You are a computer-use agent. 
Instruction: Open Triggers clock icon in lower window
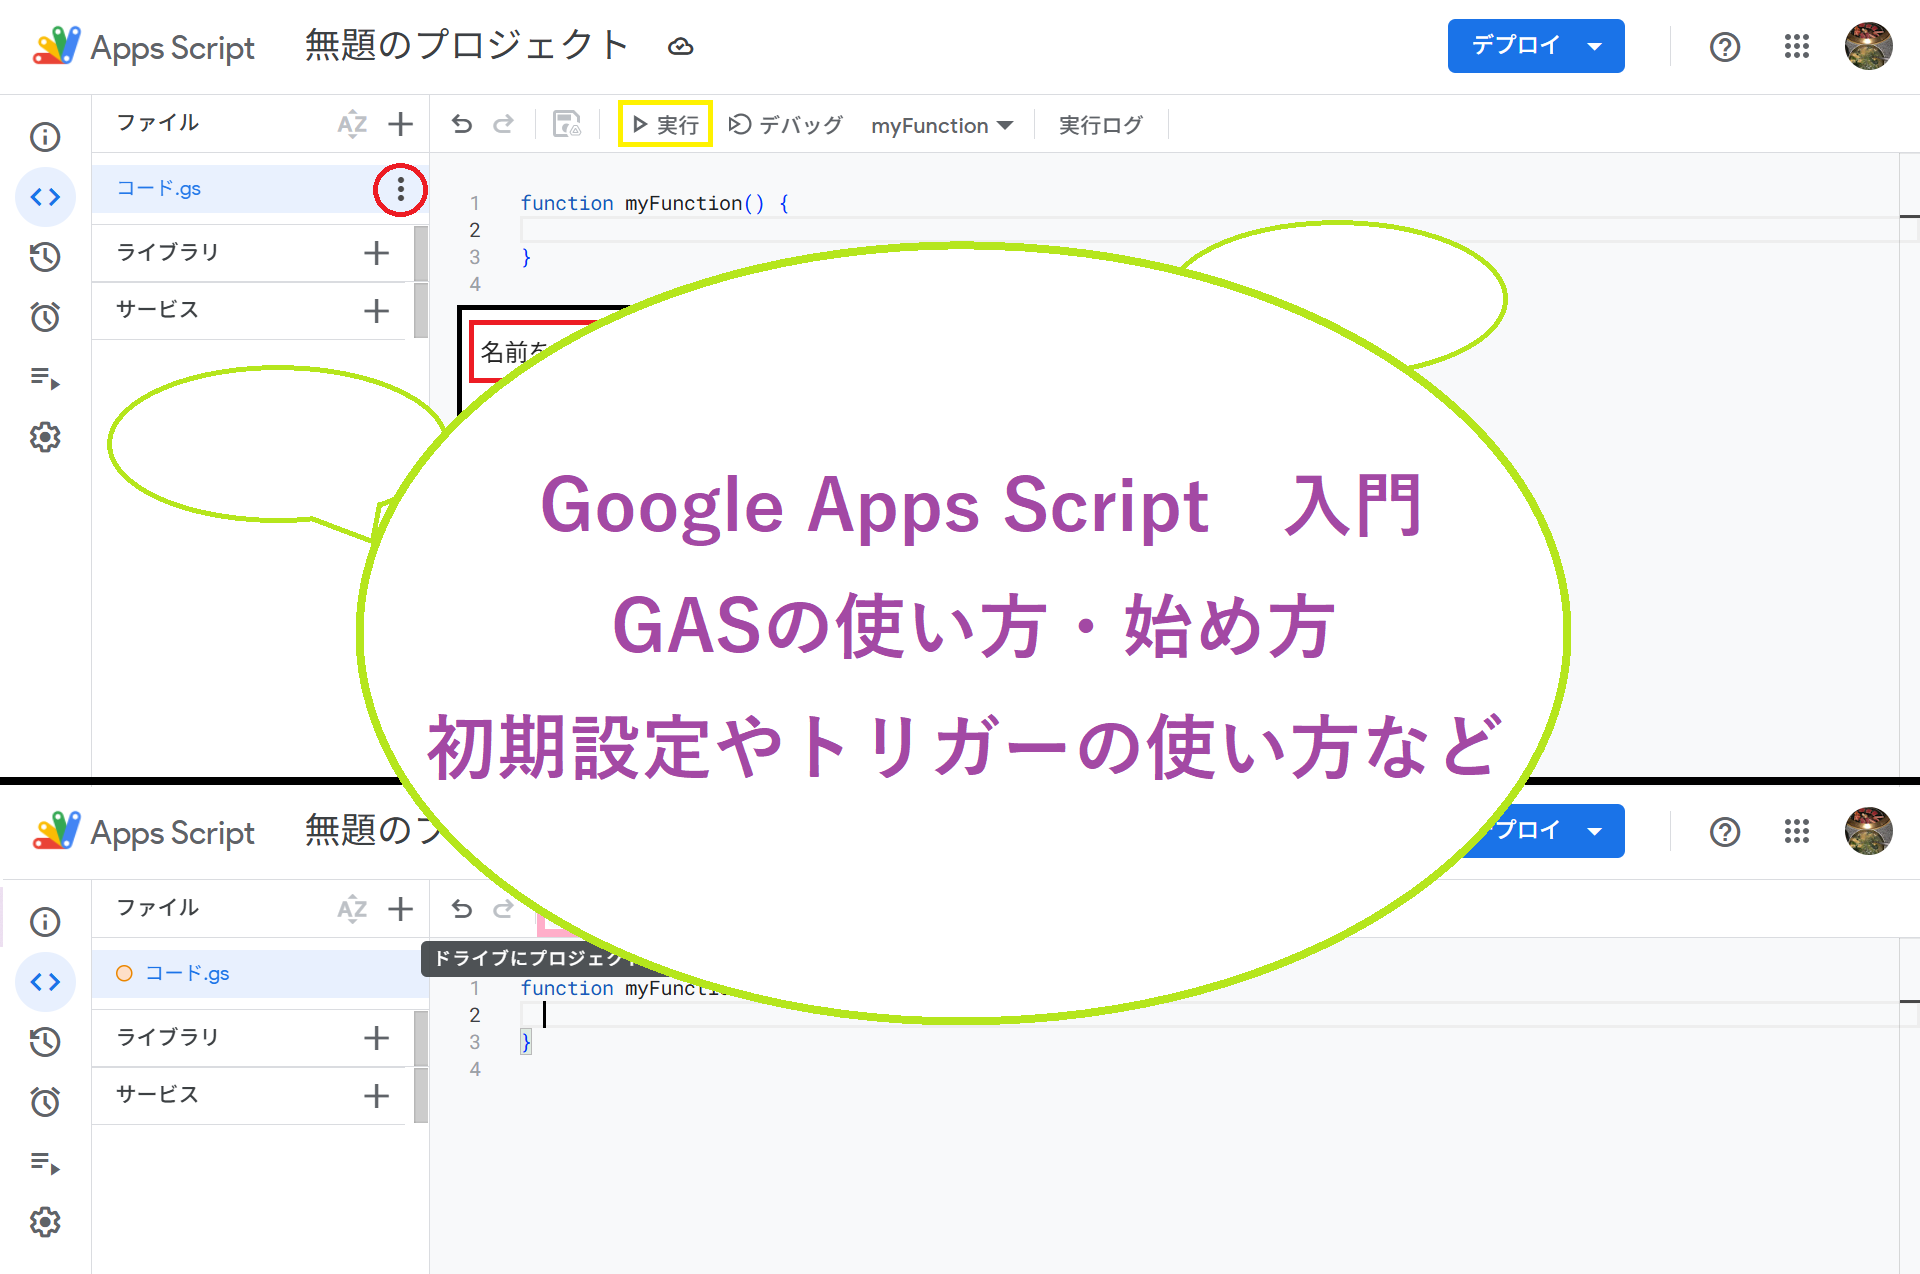pyautogui.click(x=45, y=1102)
